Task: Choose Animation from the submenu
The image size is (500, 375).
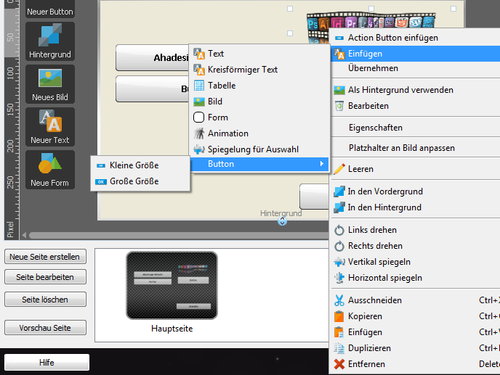Action: [x=259, y=133]
